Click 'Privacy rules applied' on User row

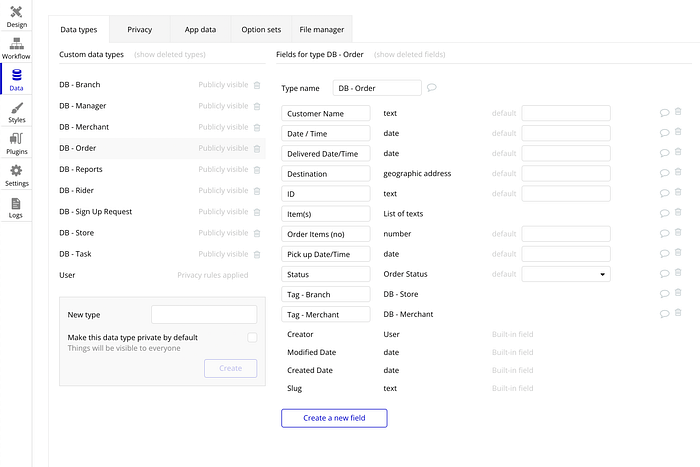[212, 275]
